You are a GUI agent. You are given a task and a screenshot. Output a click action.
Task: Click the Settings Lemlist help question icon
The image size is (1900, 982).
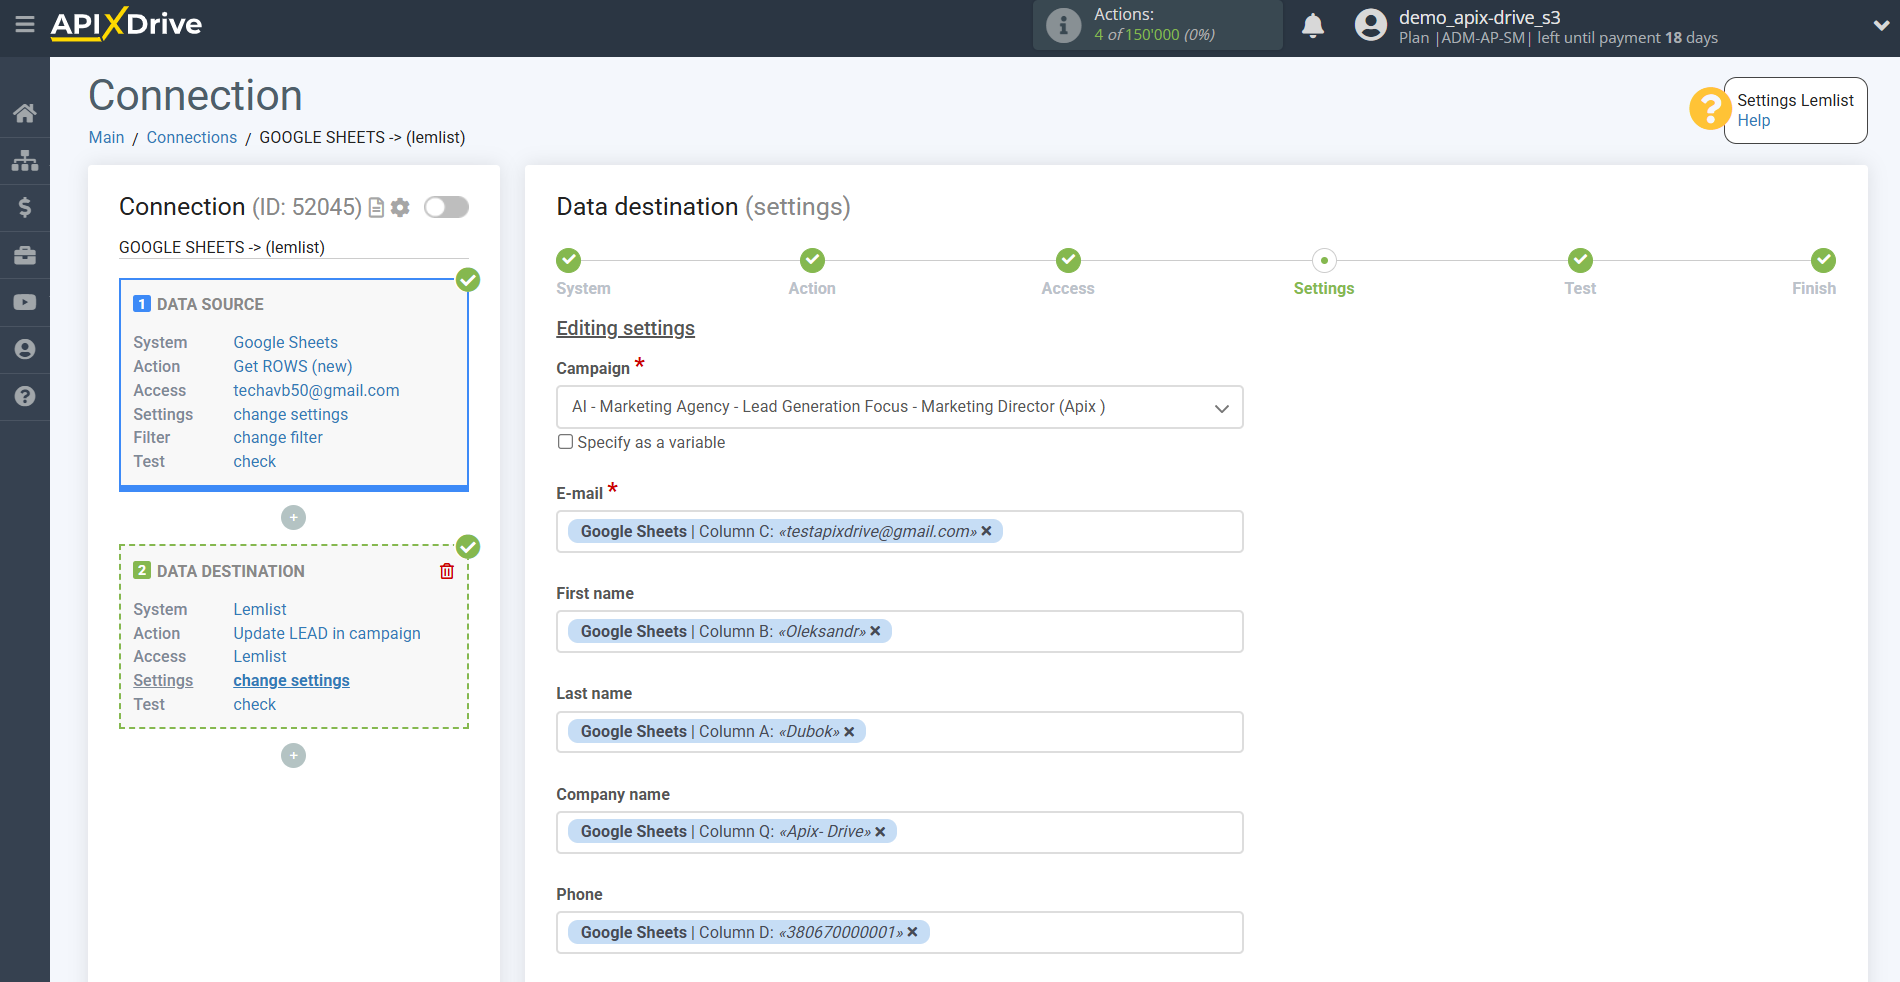point(1710,108)
